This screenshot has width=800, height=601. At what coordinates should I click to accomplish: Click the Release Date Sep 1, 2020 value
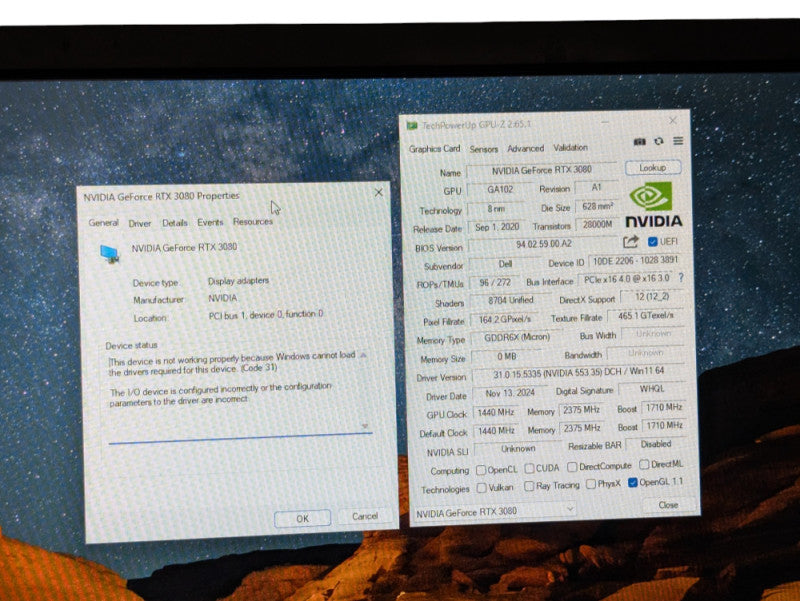(497, 227)
